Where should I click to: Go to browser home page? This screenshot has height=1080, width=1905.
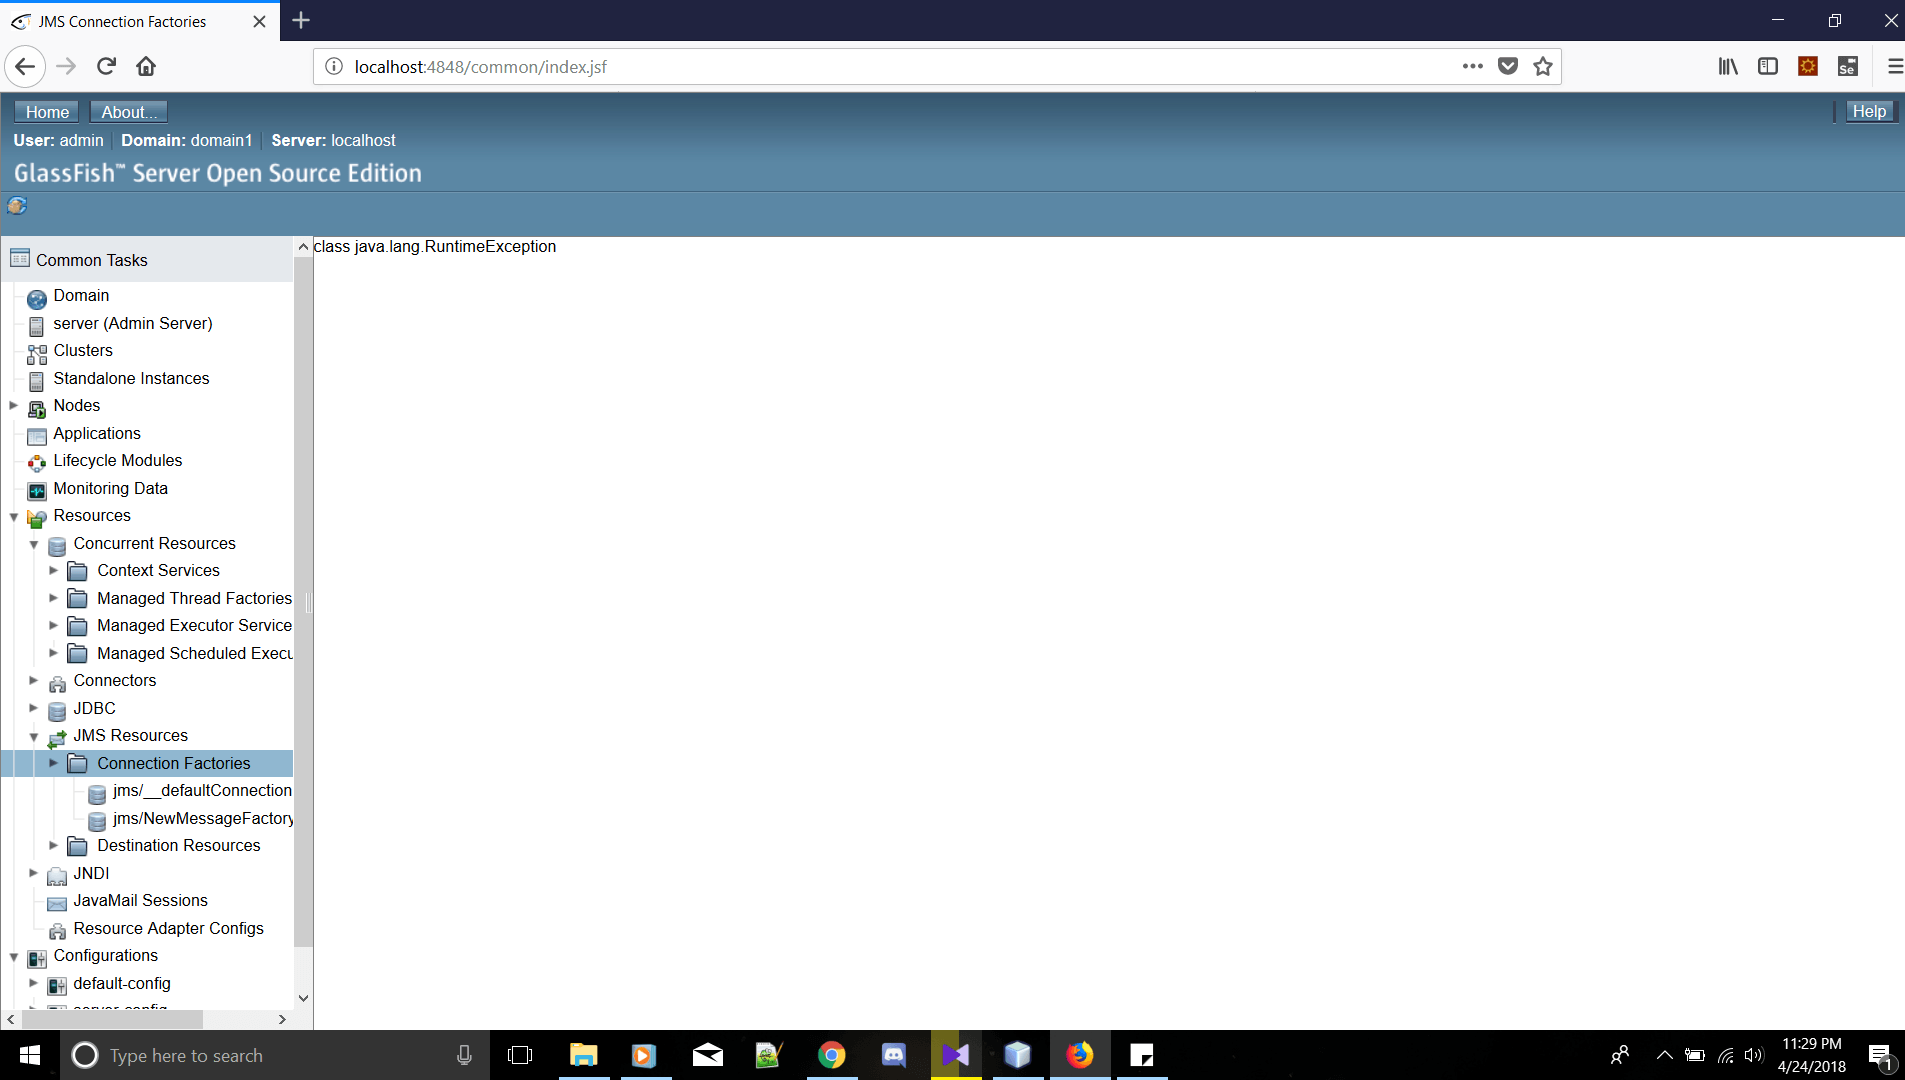click(146, 66)
